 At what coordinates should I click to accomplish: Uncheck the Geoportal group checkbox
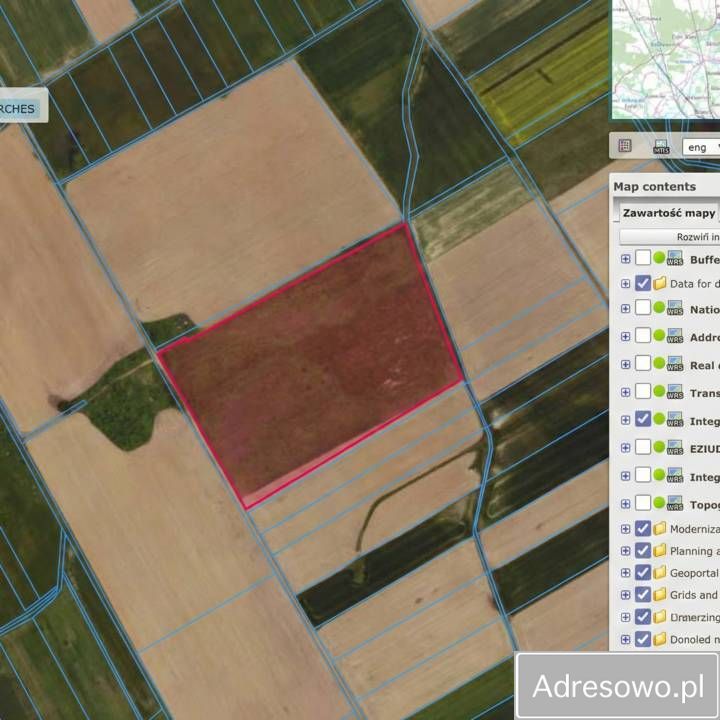pyautogui.click(x=643, y=573)
